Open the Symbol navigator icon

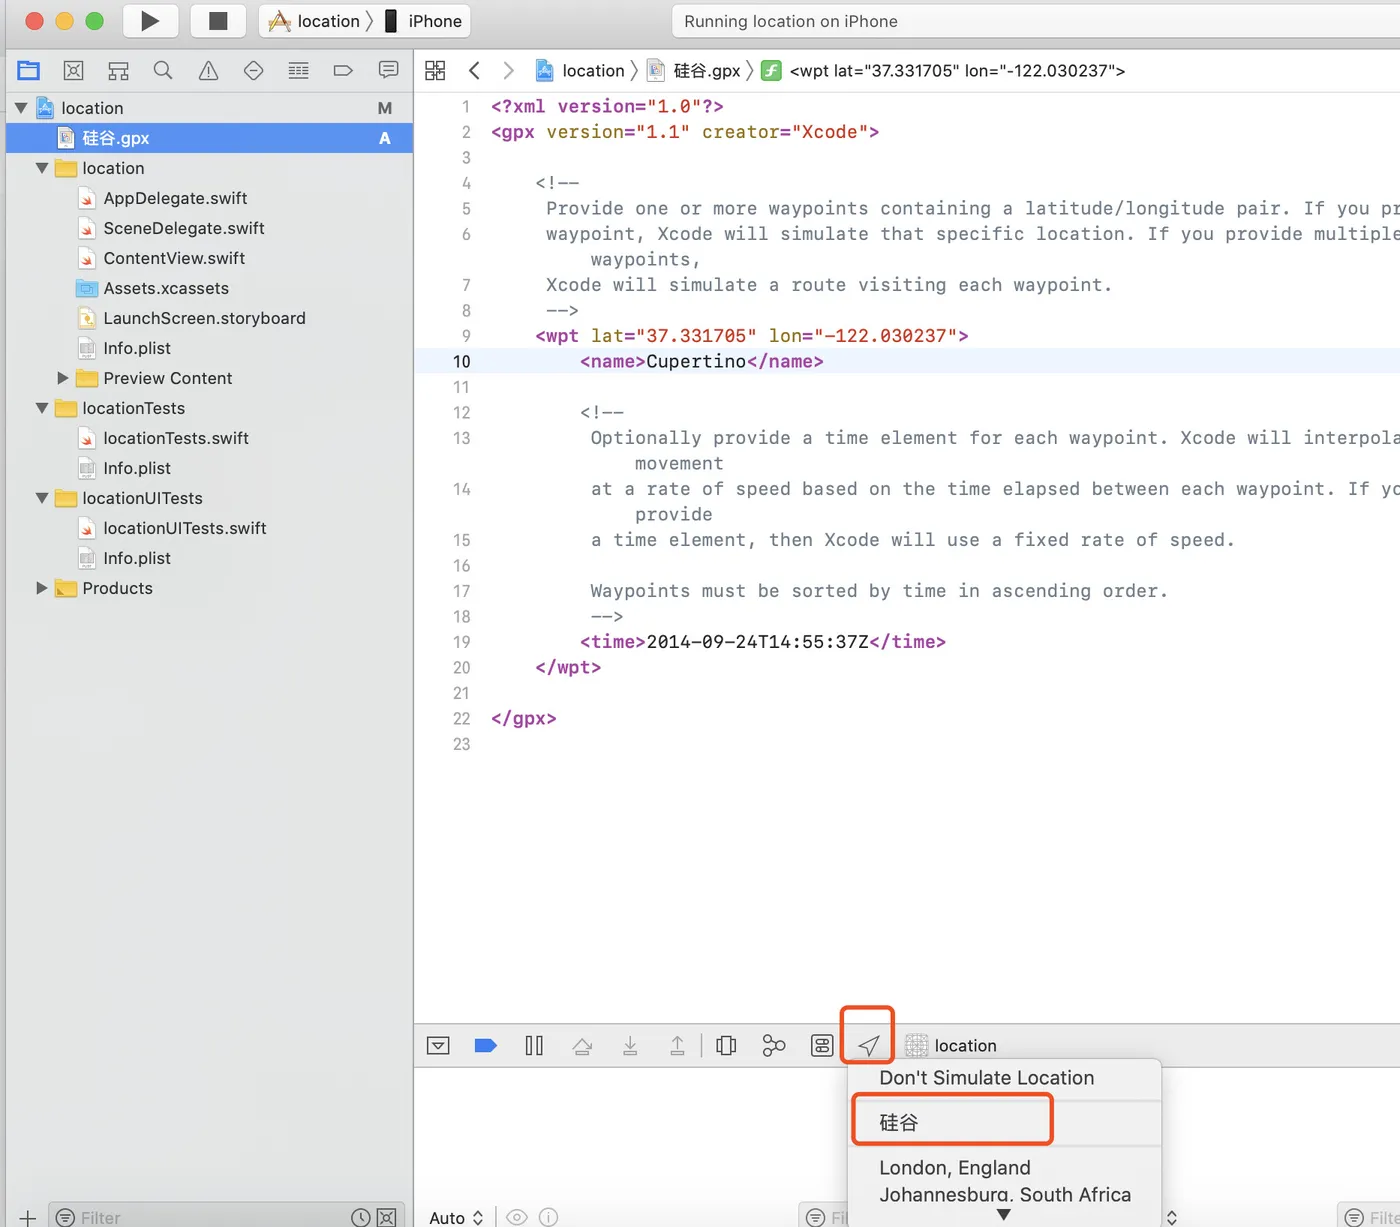click(118, 70)
